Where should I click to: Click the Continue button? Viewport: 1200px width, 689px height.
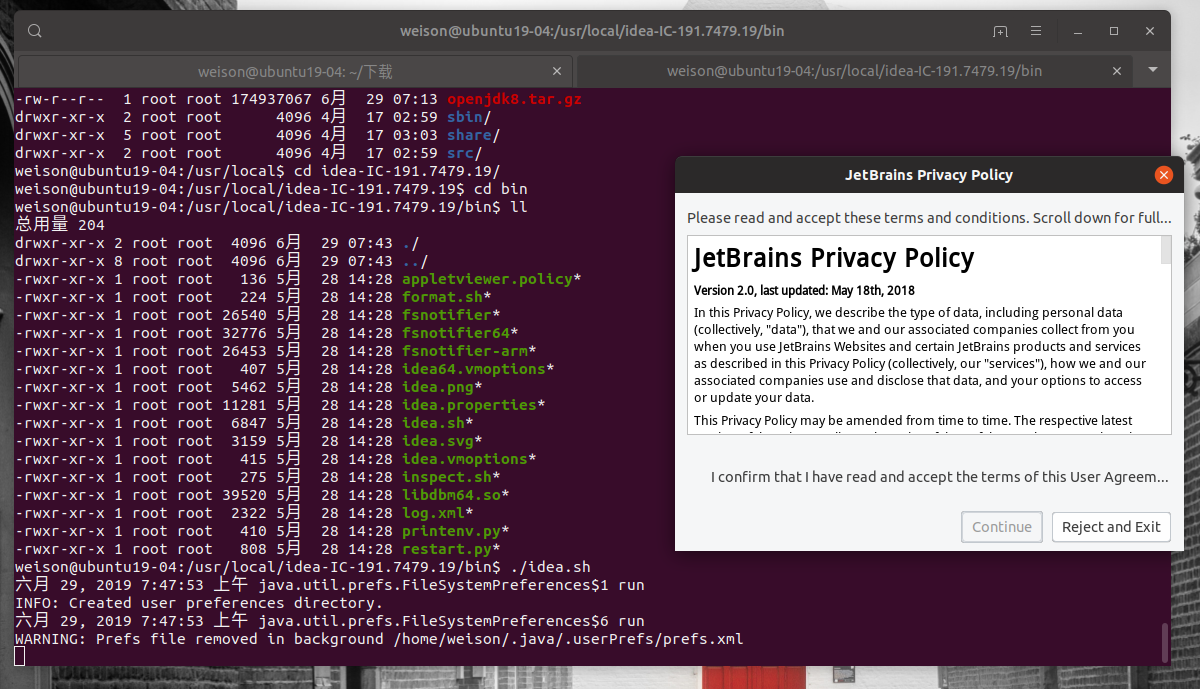coord(1001,527)
